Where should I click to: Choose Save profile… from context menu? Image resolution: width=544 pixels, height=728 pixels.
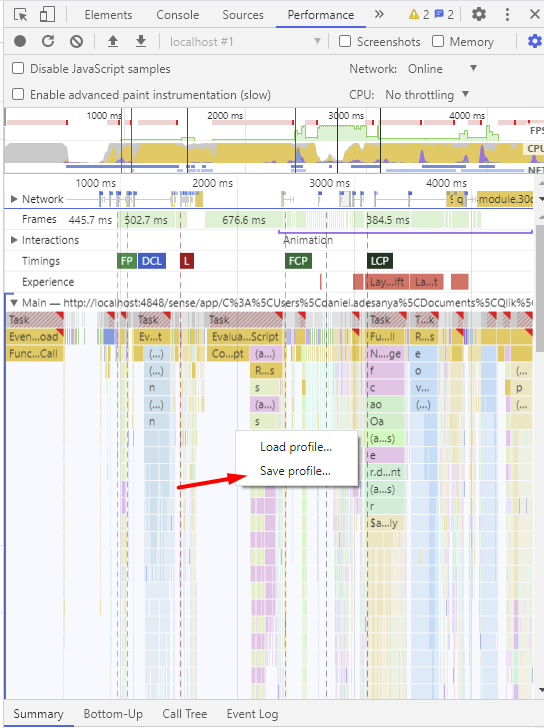click(296, 471)
